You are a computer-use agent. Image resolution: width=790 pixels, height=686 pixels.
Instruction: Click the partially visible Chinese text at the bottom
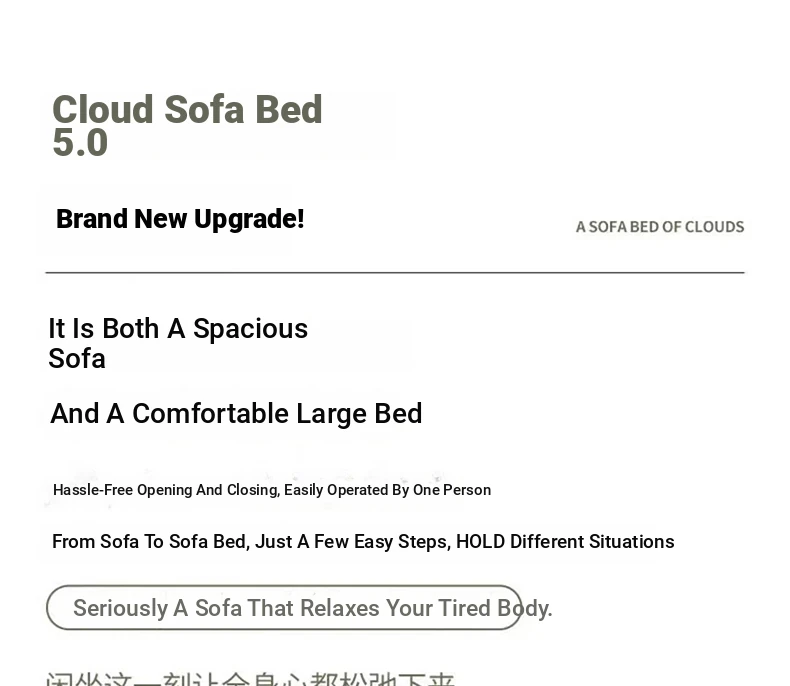click(x=250, y=678)
